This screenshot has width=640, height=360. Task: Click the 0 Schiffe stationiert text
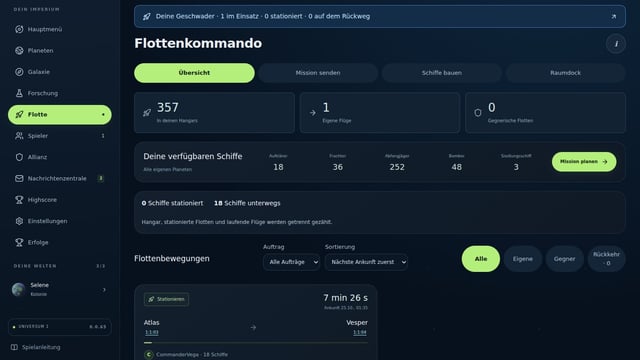(172, 203)
